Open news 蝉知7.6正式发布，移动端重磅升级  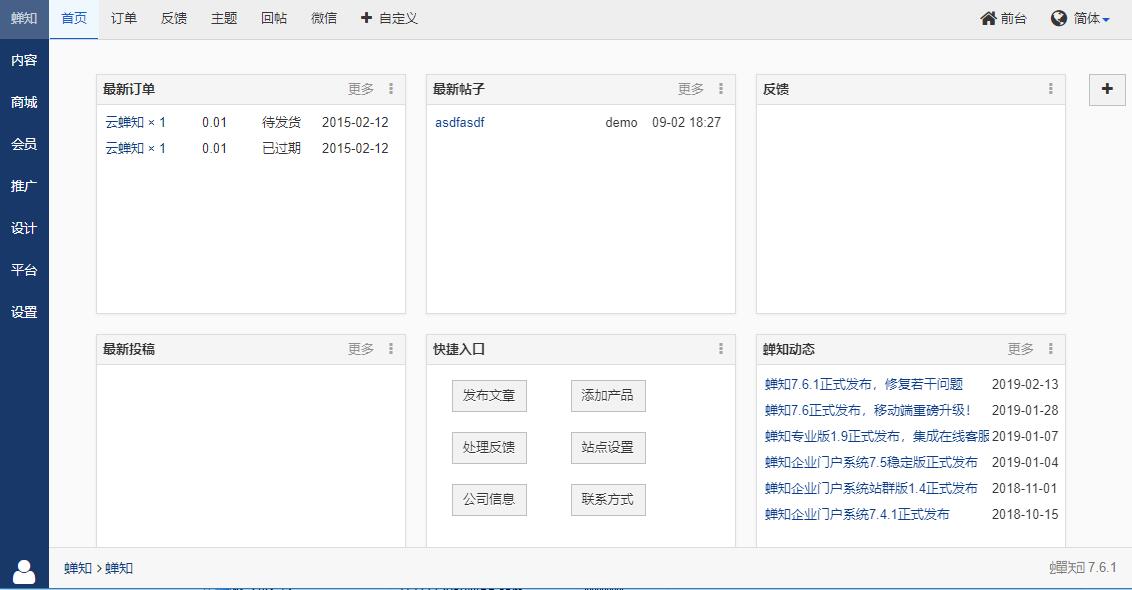(x=868, y=410)
